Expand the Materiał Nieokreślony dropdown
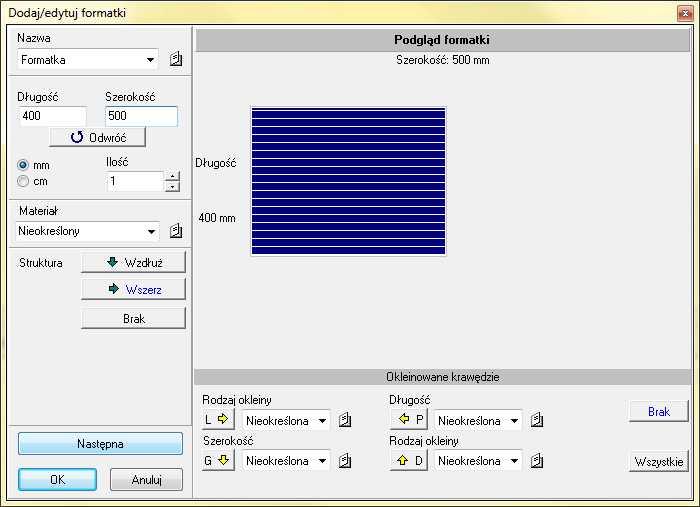Image resolution: width=700 pixels, height=507 pixels. coord(151,231)
